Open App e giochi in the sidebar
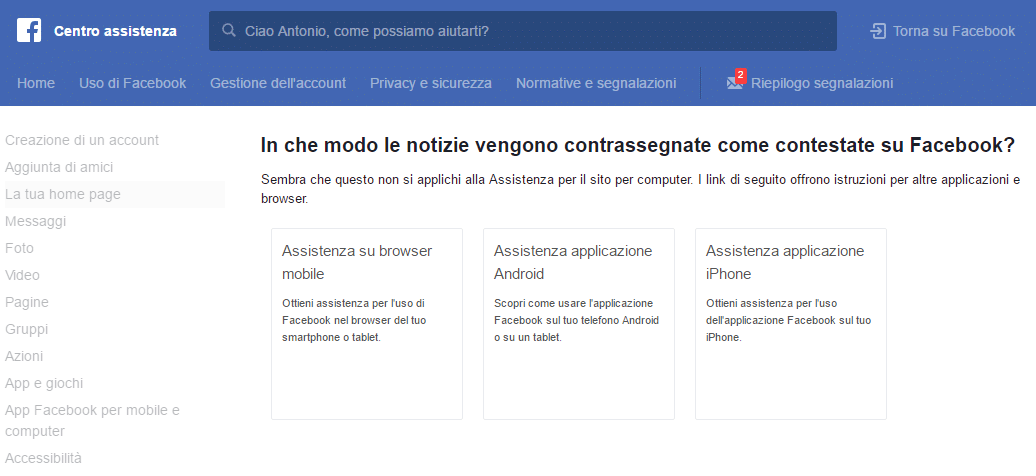 point(44,383)
